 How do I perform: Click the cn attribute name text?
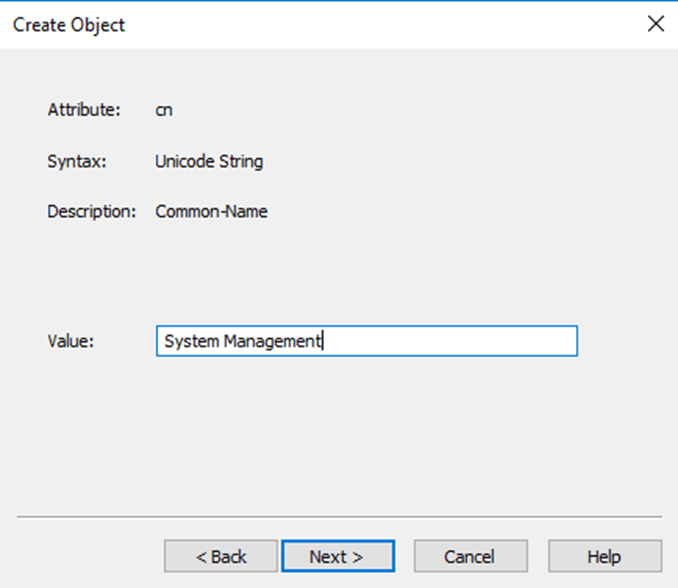[x=164, y=110]
